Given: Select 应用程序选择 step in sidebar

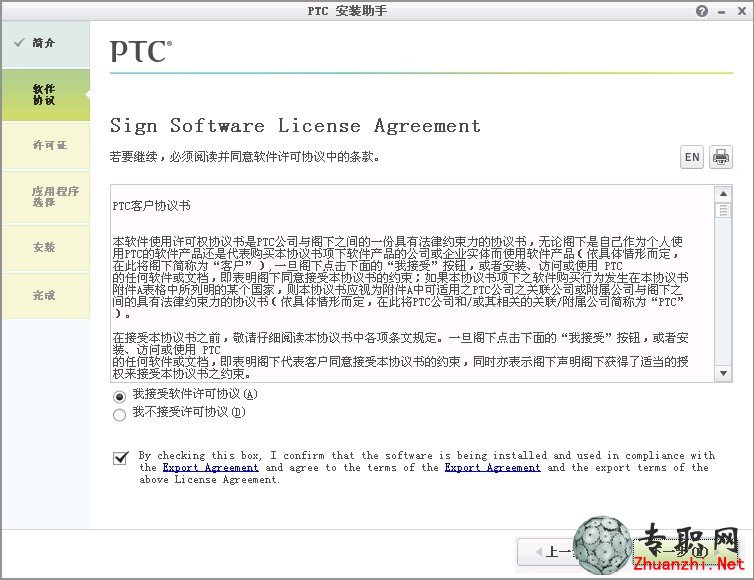Looking at the screenshot, I should click(x=45, y=197).
